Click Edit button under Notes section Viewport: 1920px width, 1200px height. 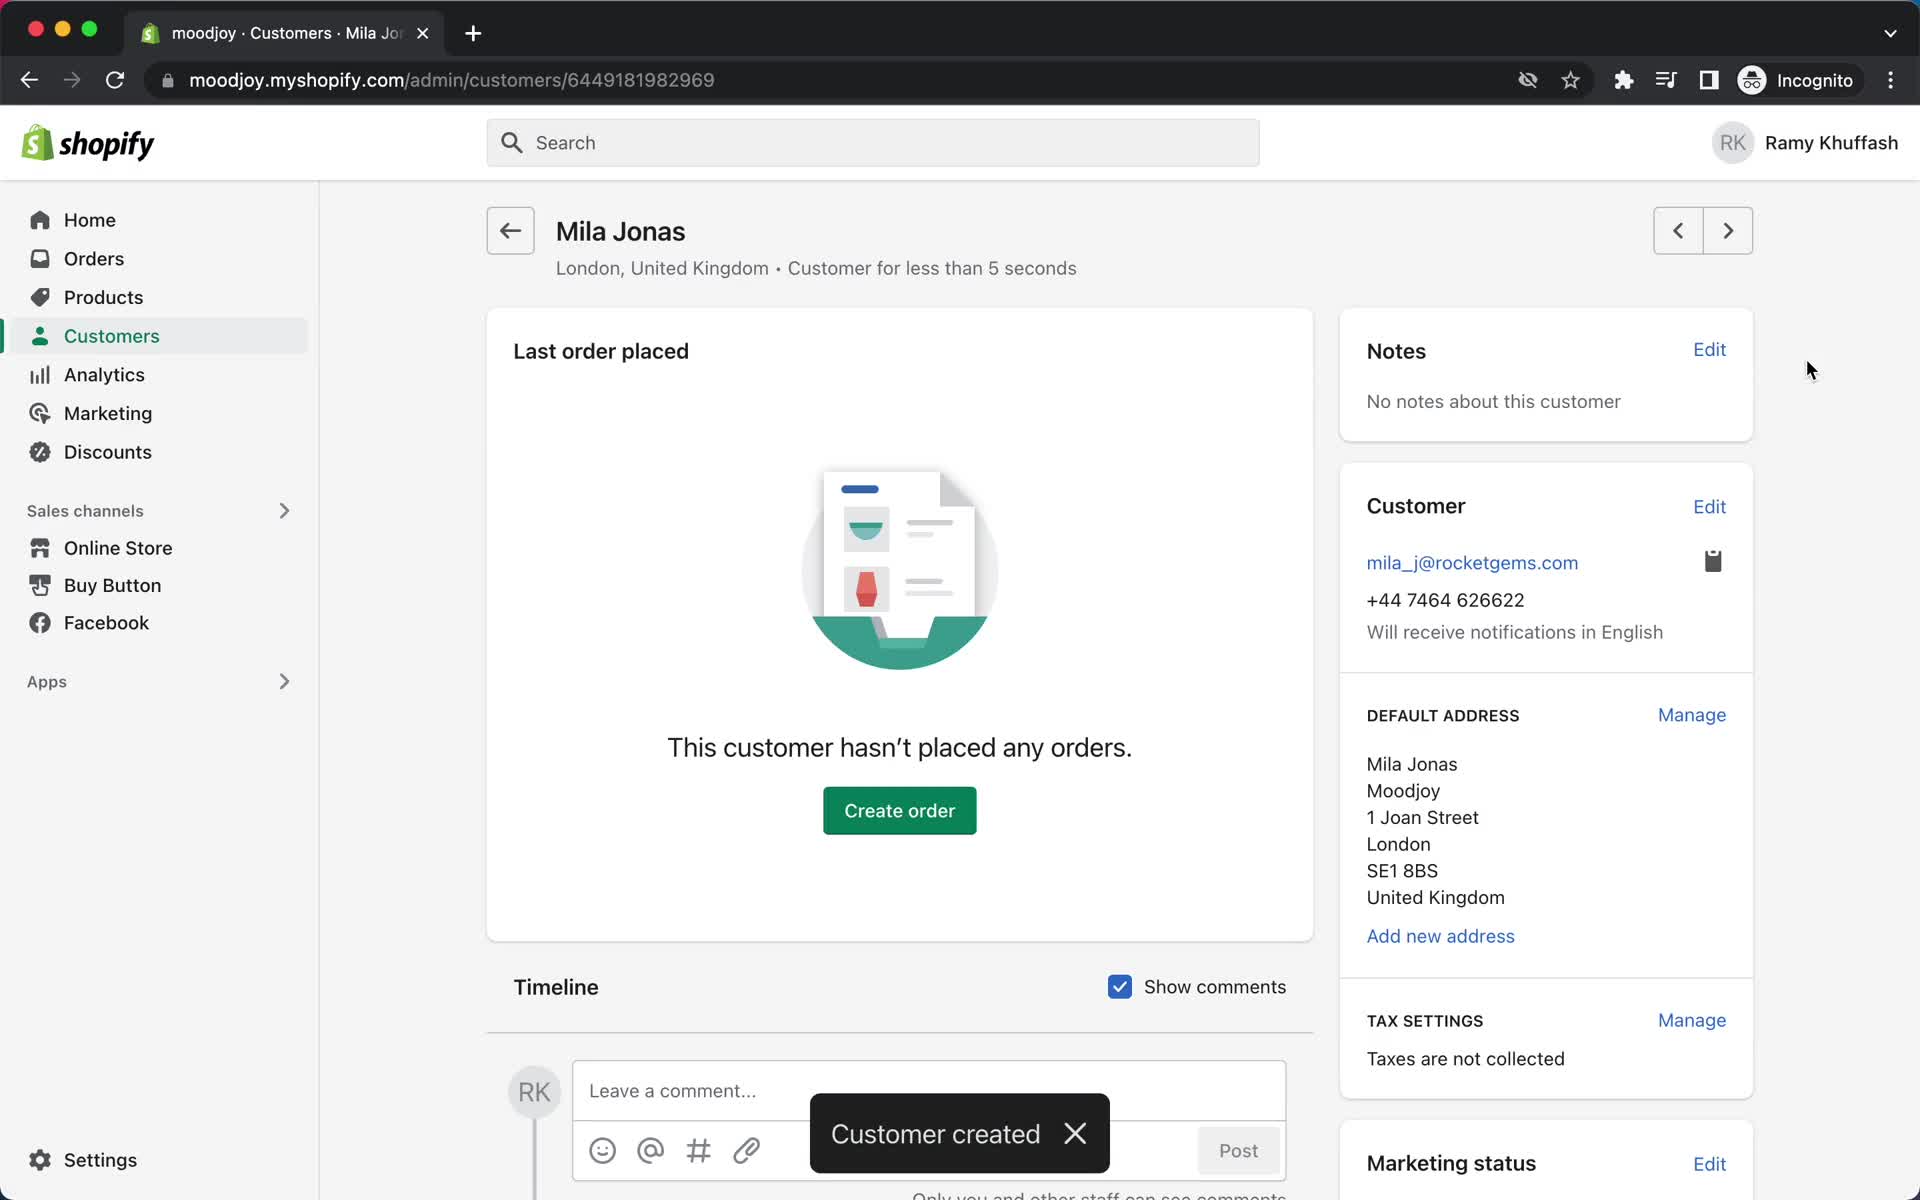(x=1710, y=348)
